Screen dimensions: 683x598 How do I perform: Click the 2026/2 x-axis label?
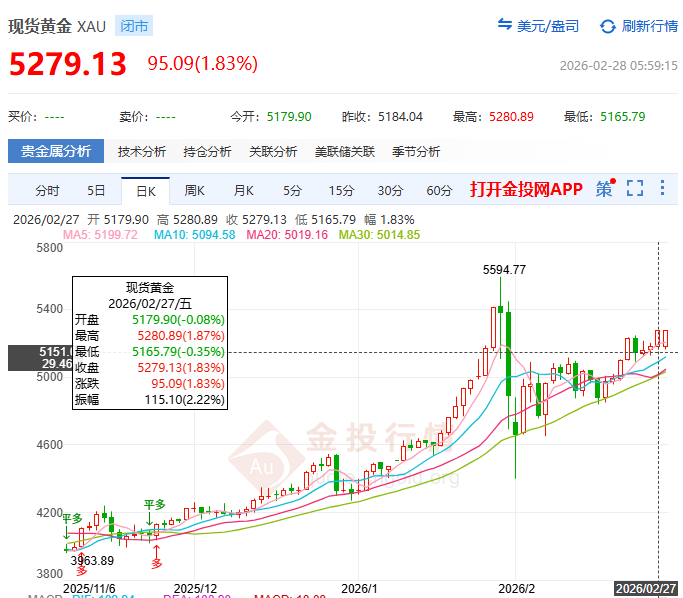coord(516,588)
